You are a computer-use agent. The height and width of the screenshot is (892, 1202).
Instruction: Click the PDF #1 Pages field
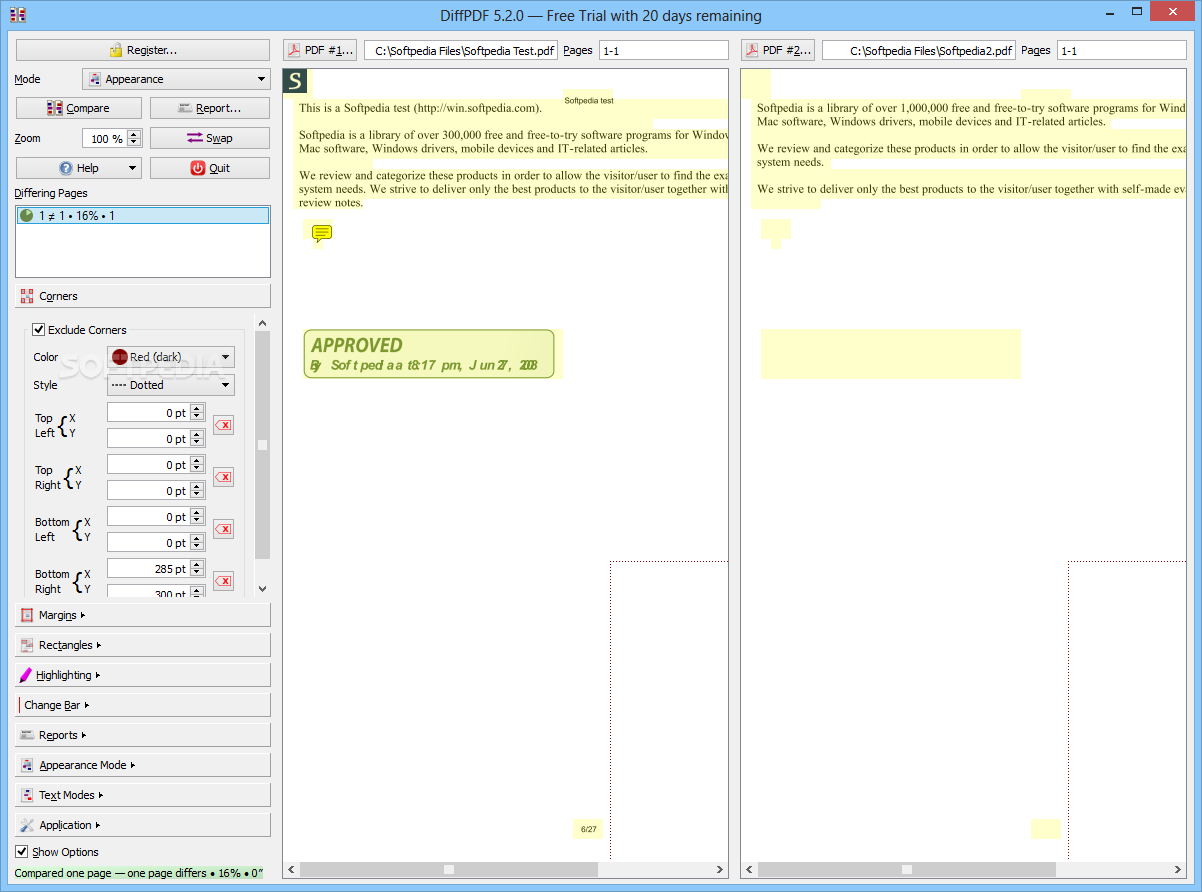(x=664, y=50)
